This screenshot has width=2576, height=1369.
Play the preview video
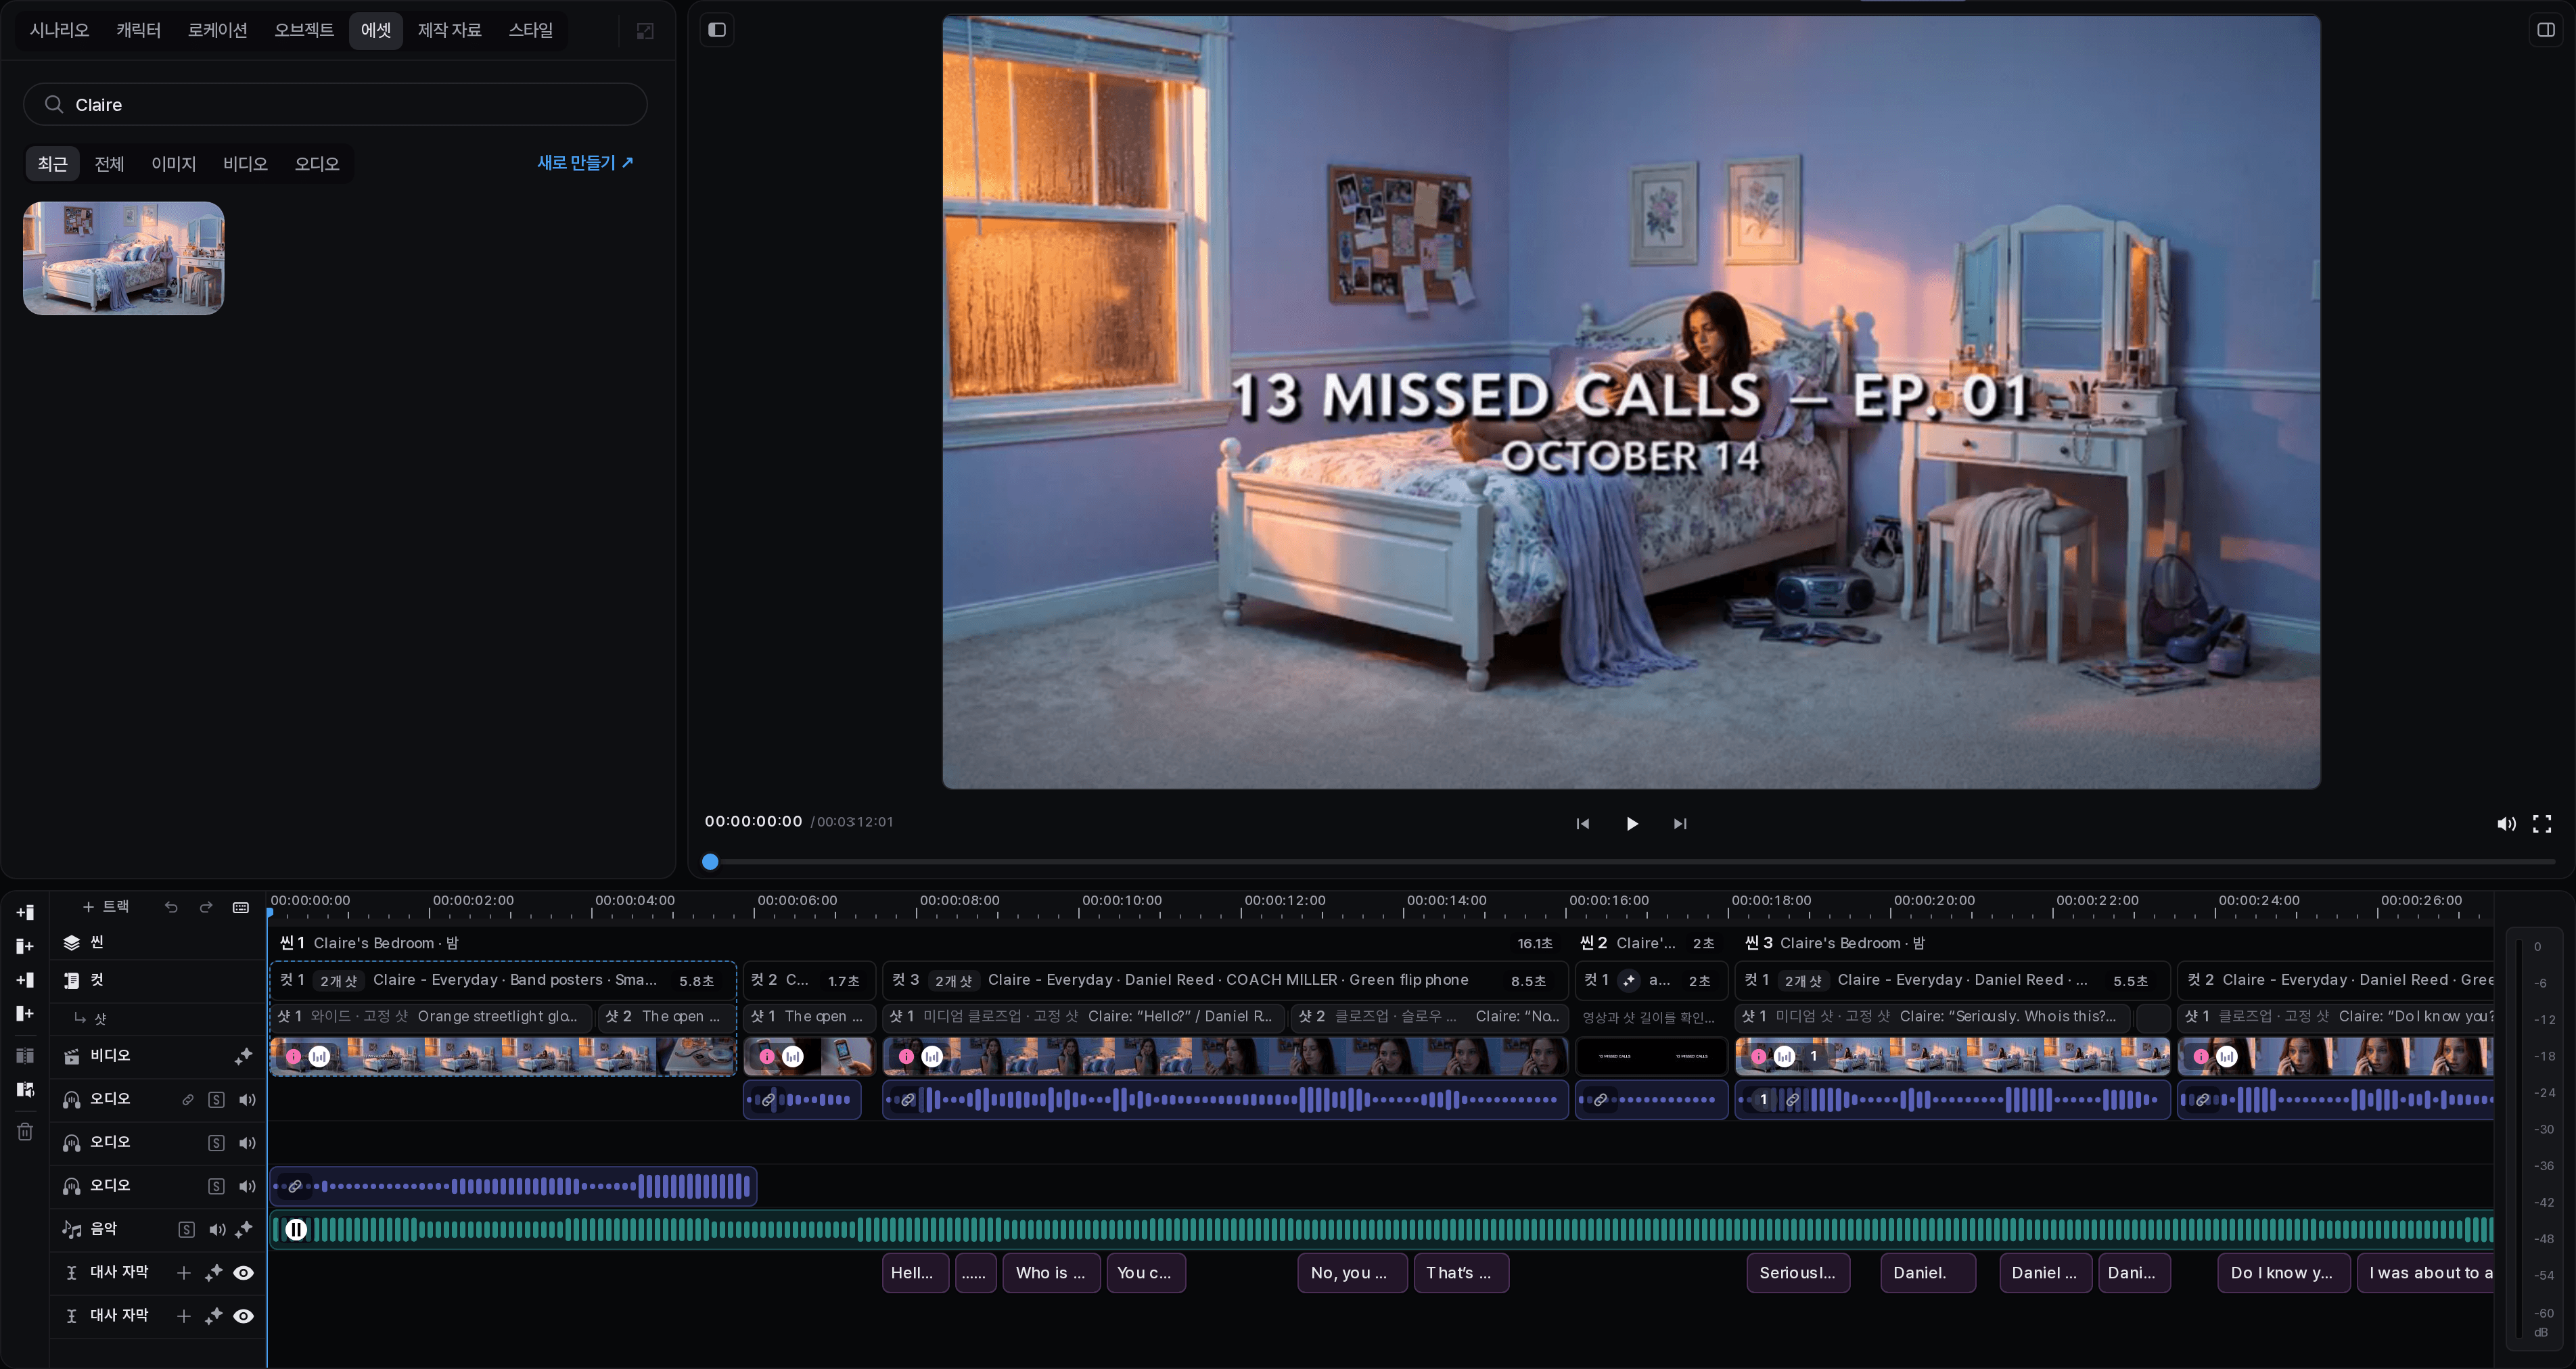point(1631,824)
